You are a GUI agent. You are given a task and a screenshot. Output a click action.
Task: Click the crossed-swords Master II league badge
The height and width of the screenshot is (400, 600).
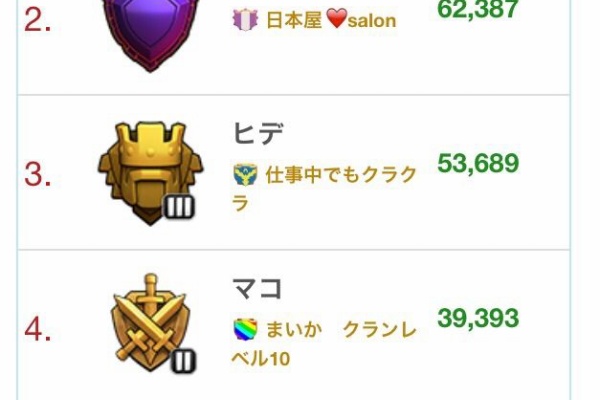(x=150, y=323)
